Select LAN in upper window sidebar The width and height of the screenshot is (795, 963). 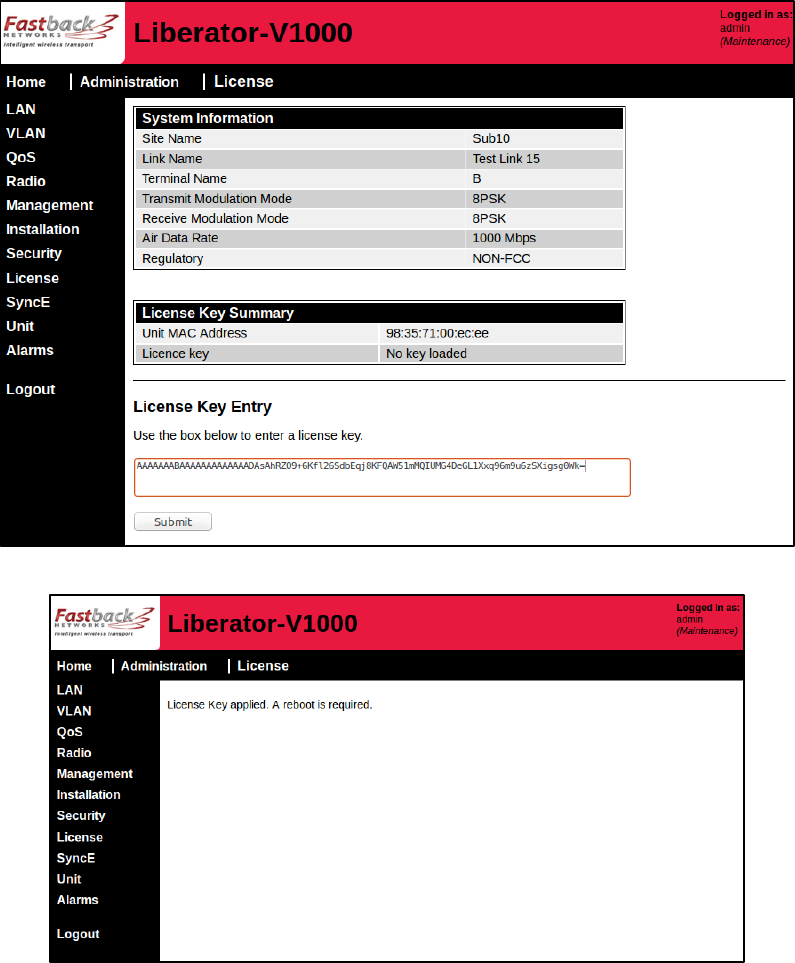tap(21, 109)
